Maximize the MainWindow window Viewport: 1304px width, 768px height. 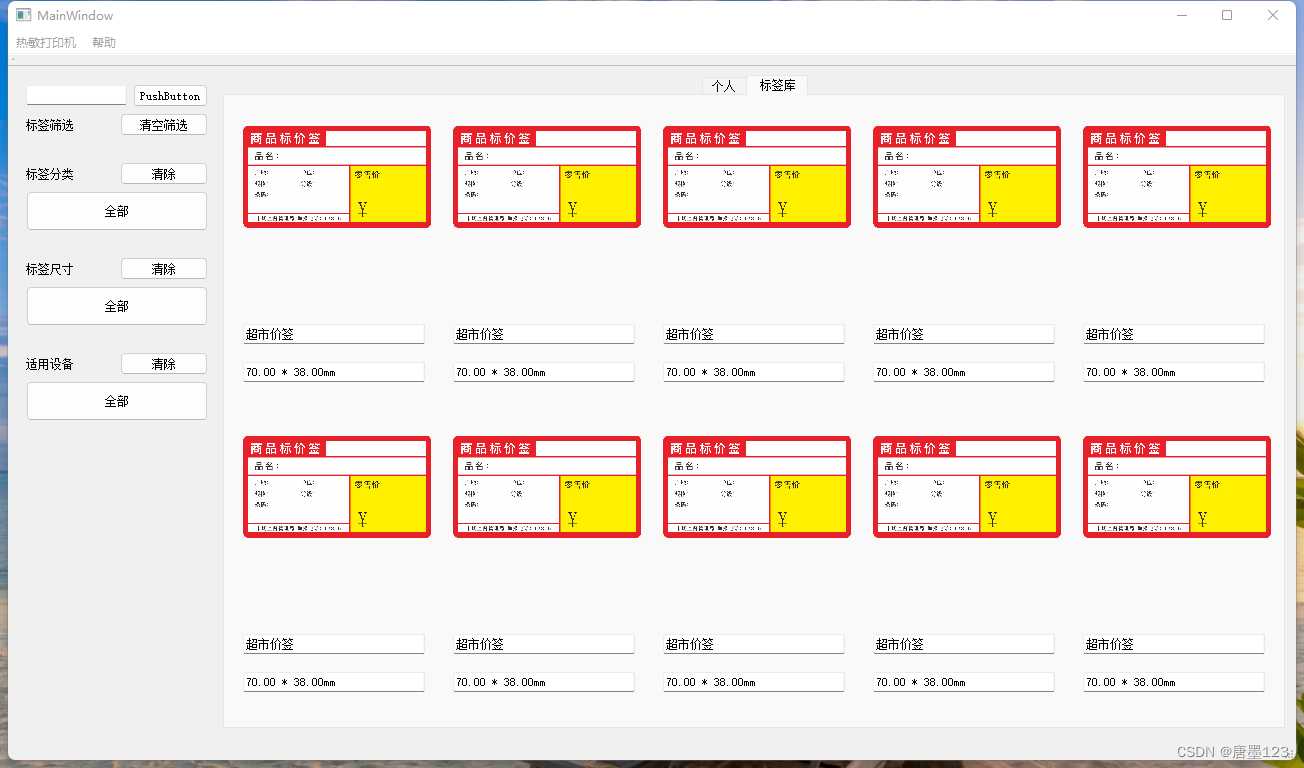[x=1227, y=15]
